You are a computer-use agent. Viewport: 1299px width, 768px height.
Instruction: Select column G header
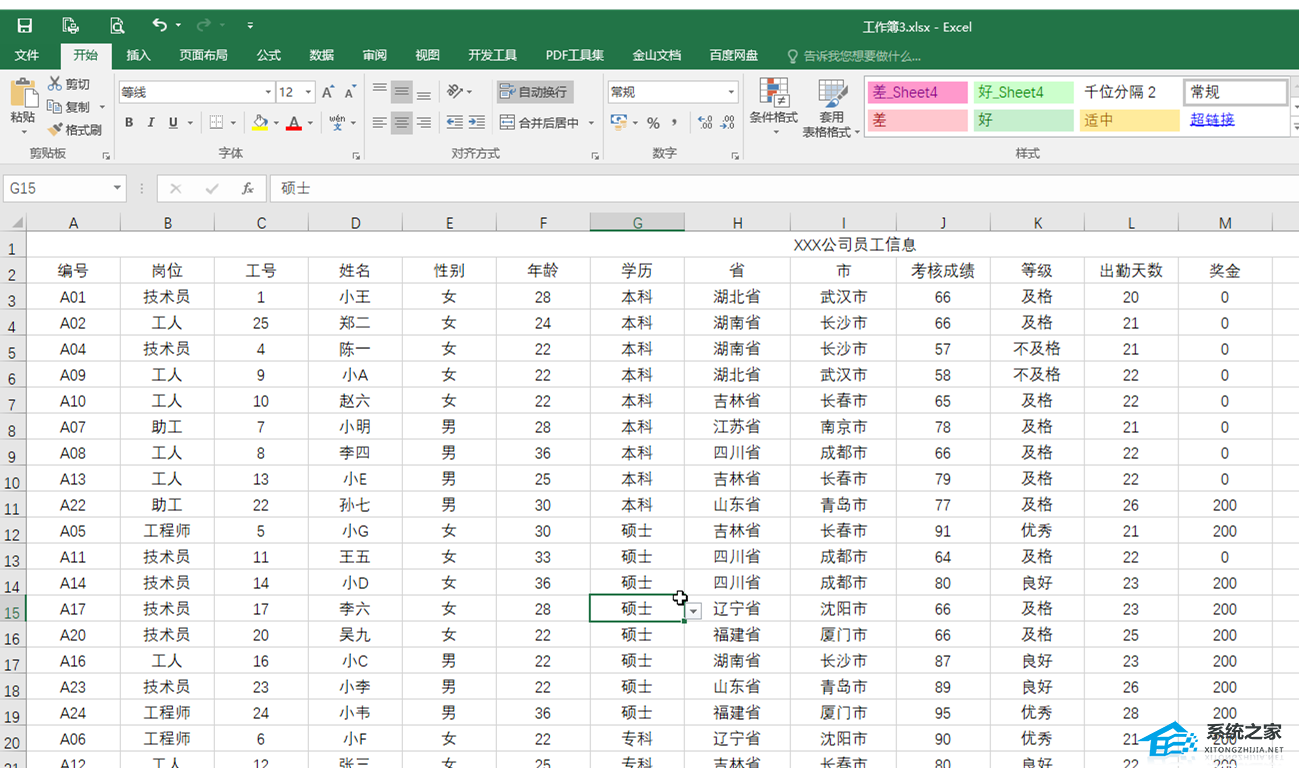coord(637,223)
